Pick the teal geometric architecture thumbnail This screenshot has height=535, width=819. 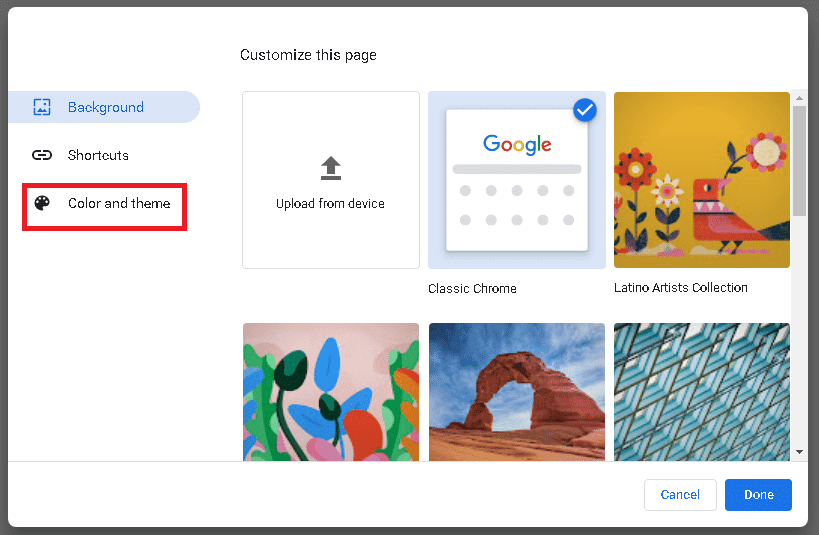coord(701,392)
